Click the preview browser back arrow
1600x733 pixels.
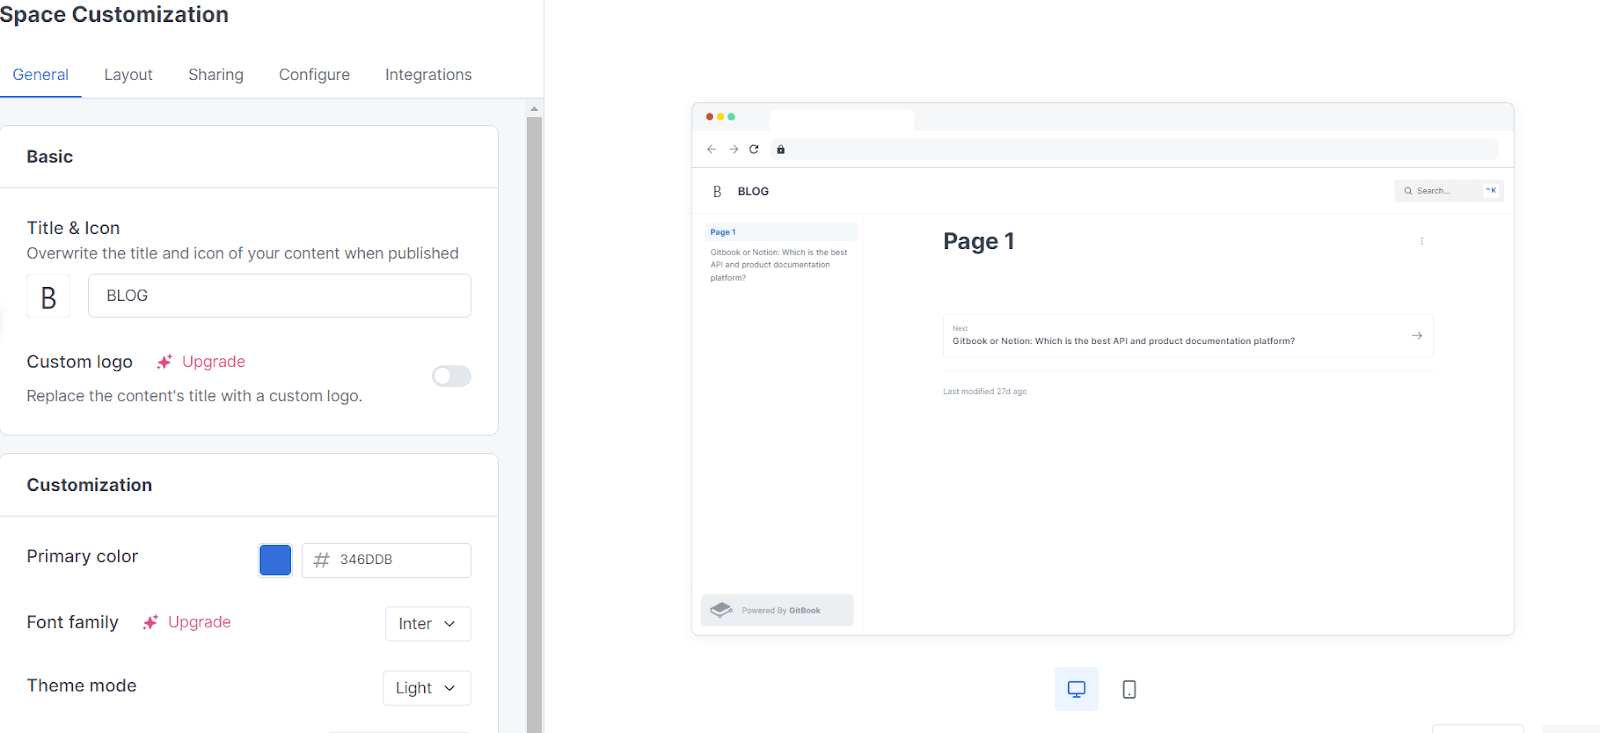(x=711, y=149)
